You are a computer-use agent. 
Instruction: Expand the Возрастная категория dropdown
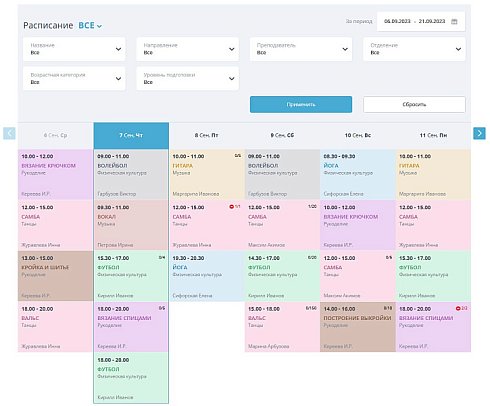(x=74, y=79)
